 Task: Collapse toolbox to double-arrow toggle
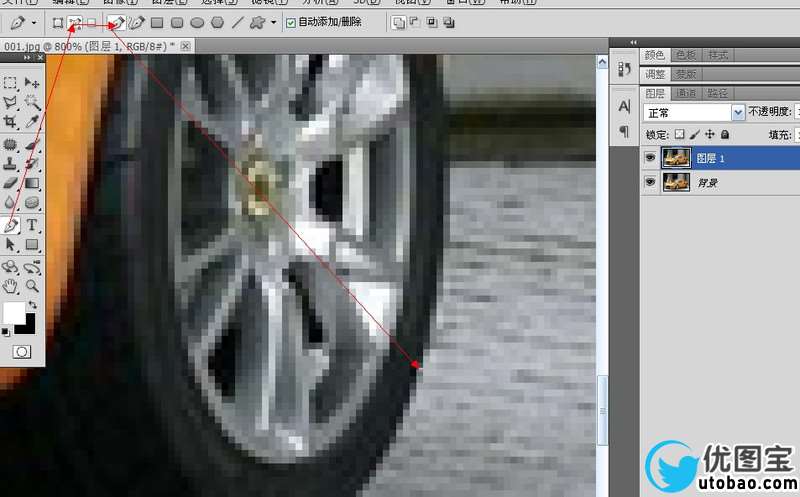[x=27, y=58]
